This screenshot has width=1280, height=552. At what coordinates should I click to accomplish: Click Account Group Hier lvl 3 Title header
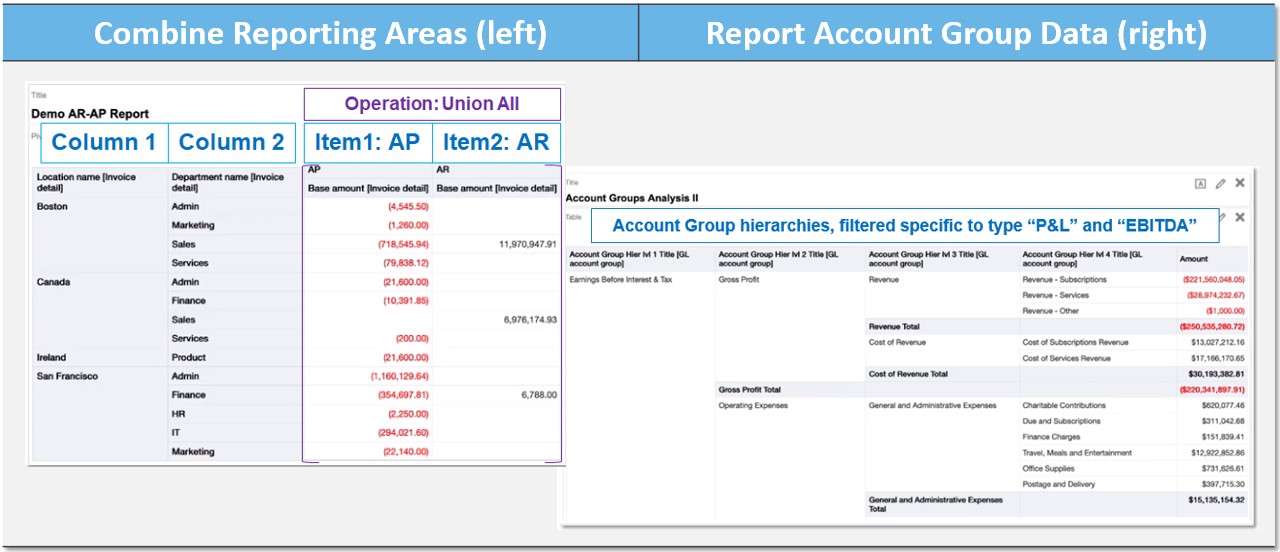point(940,258)
